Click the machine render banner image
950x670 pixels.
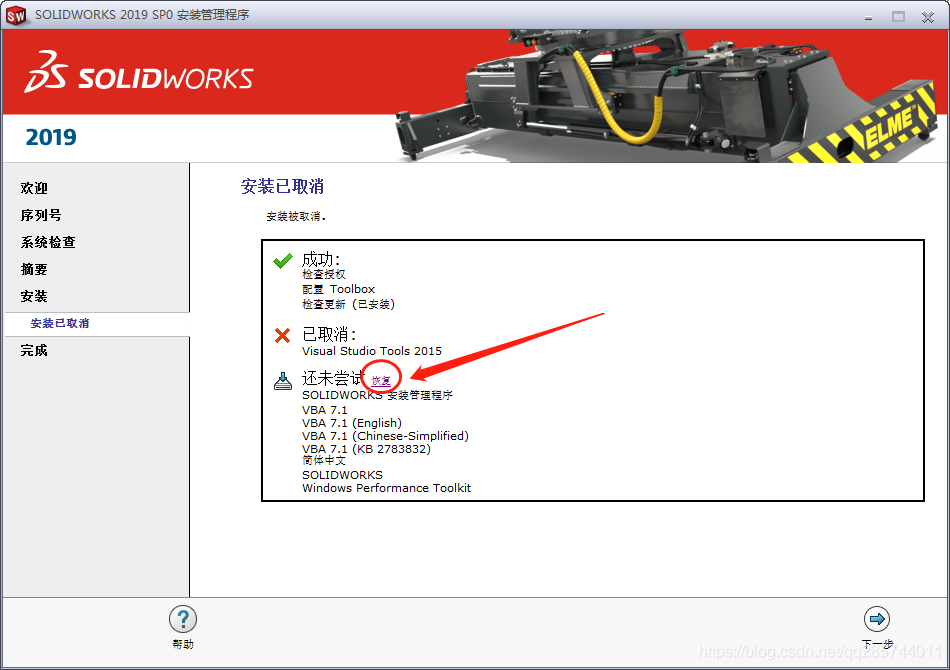coord(665,96)
